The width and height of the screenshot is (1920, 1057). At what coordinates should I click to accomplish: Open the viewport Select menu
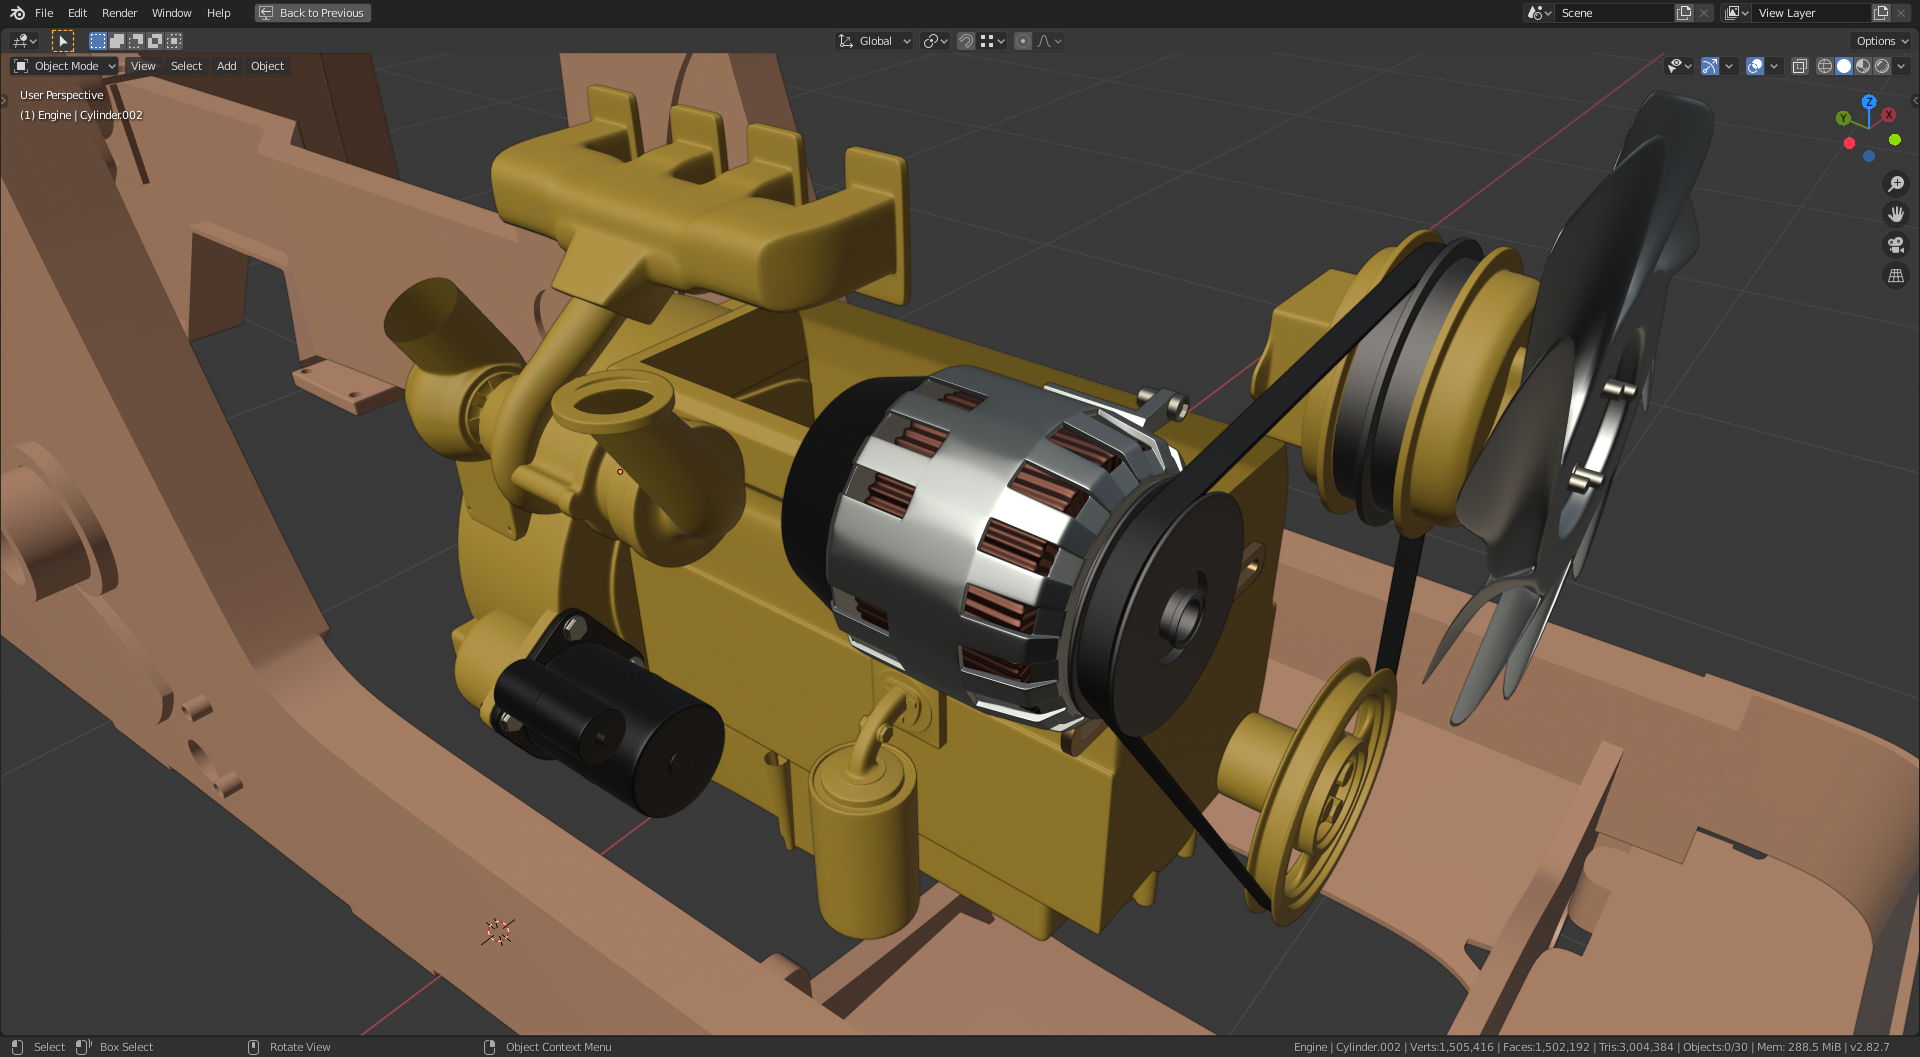pos(186,66)
